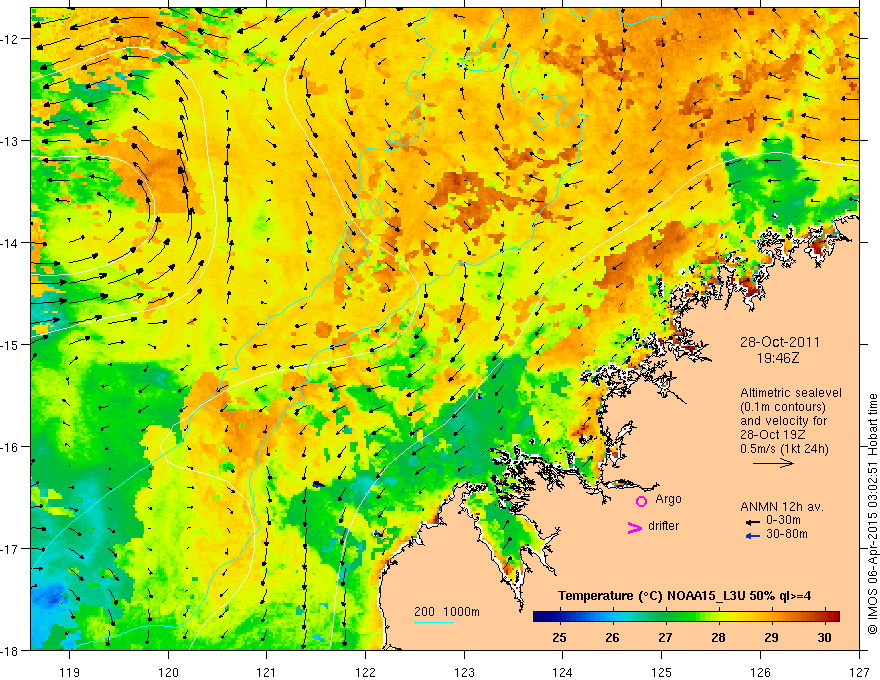Click the vertical IMOS copyright timestamp text
880x680 pixels.
pos(873,514)
